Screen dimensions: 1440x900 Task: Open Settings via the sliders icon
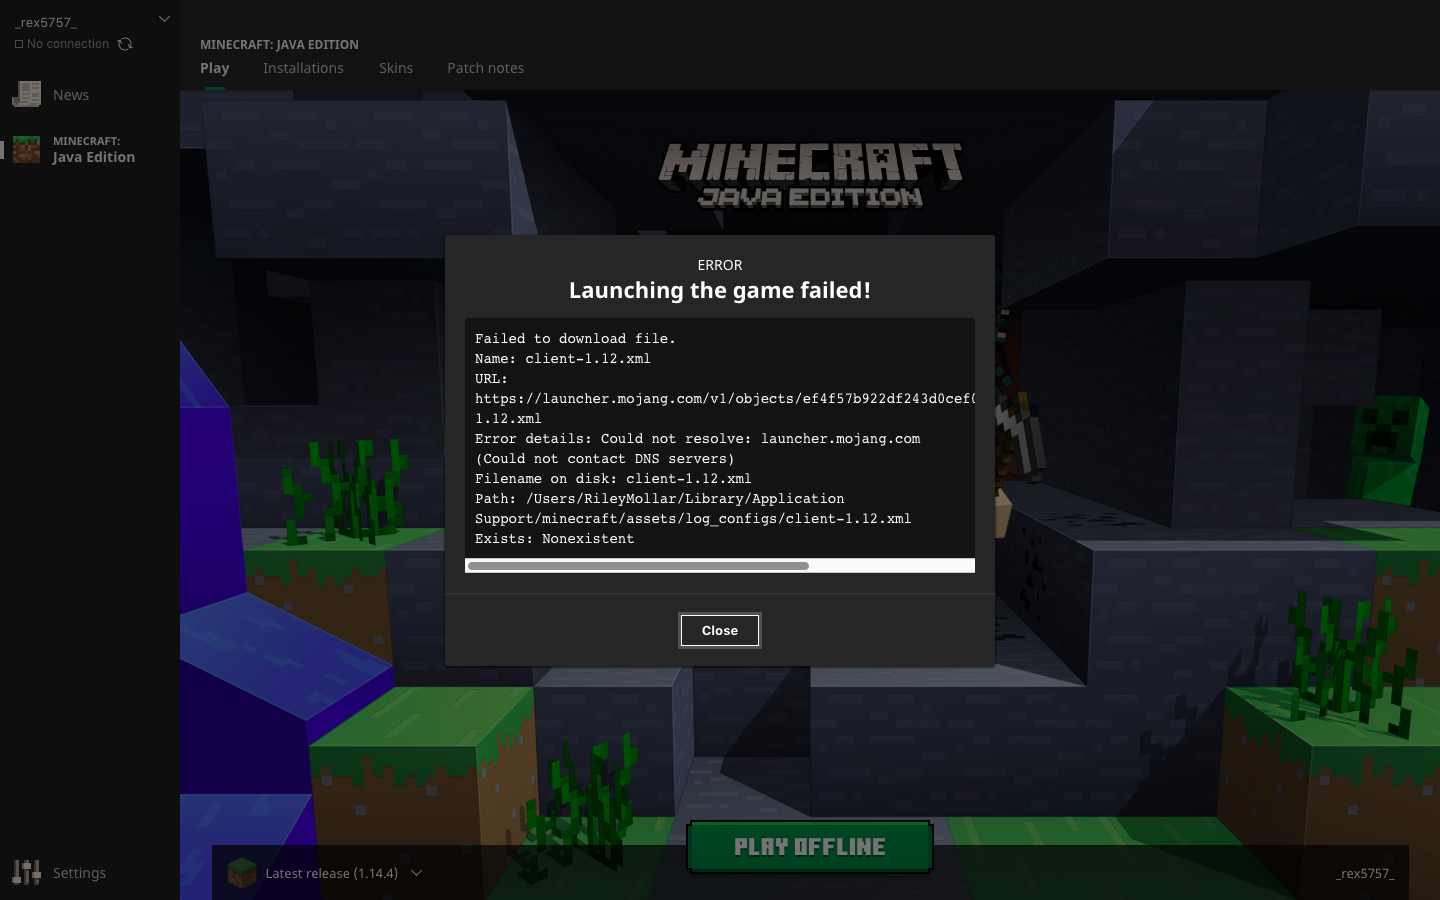click(x=27, y=872)
